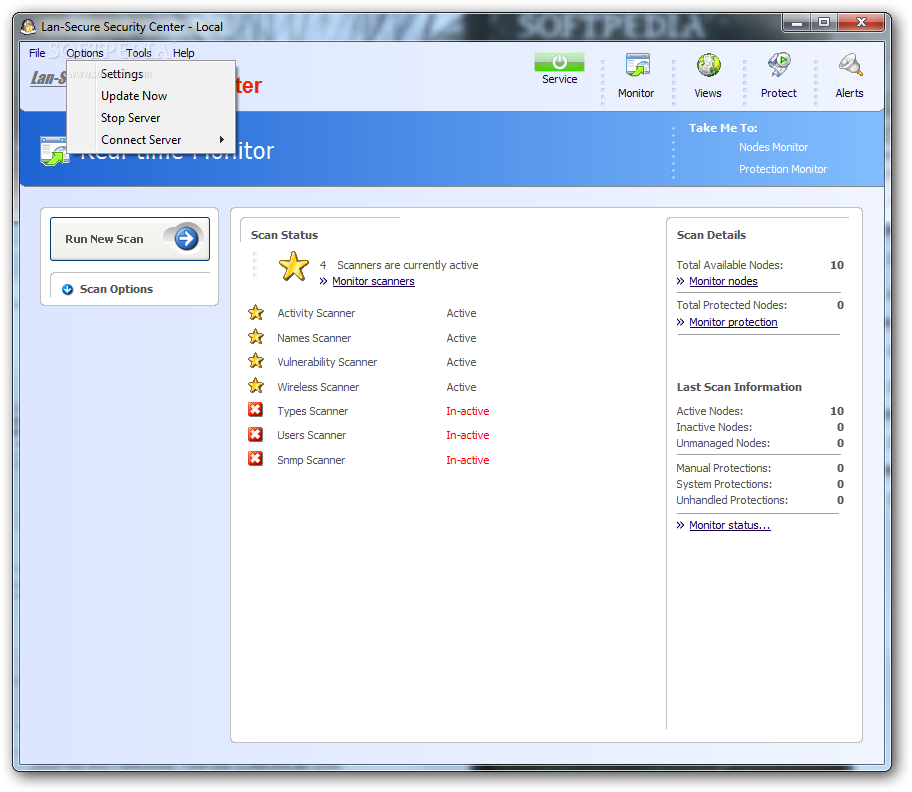Screen dimensions: 912x792
Task: Follow the Monitor protection link
Action: coord(733,322)
